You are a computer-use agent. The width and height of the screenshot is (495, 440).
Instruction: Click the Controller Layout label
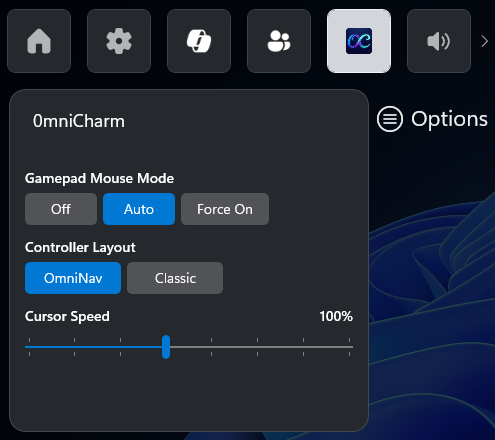(x=80, y=248)
